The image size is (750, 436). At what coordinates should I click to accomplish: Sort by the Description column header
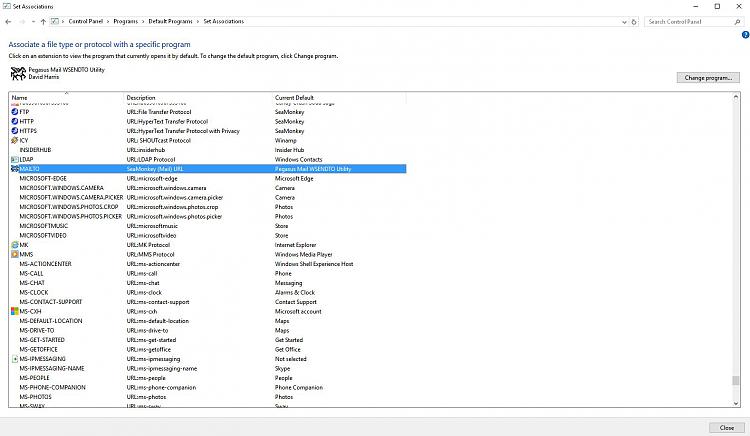(x=198, y=97)
